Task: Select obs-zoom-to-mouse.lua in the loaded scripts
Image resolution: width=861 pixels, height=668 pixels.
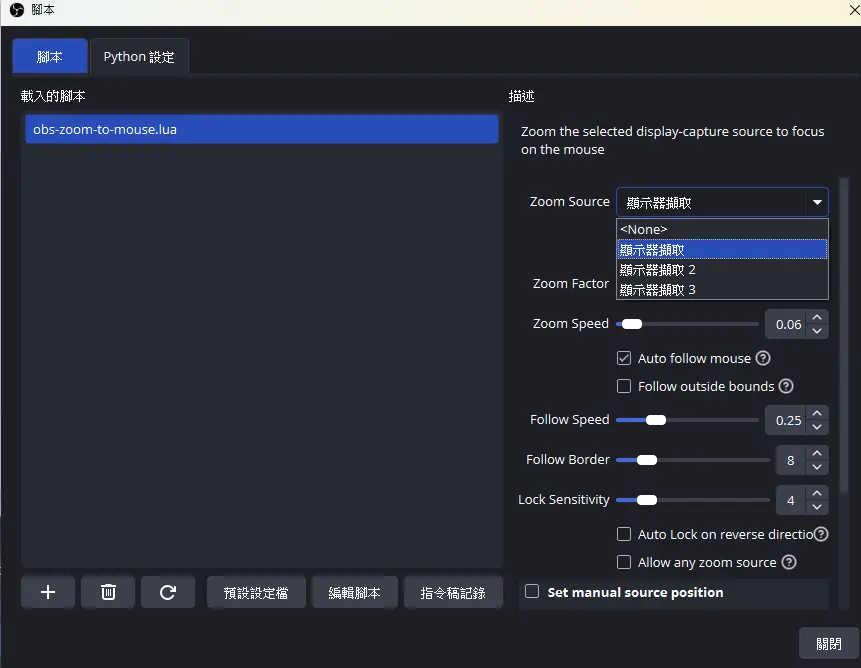Action: (x=262, y=130)
